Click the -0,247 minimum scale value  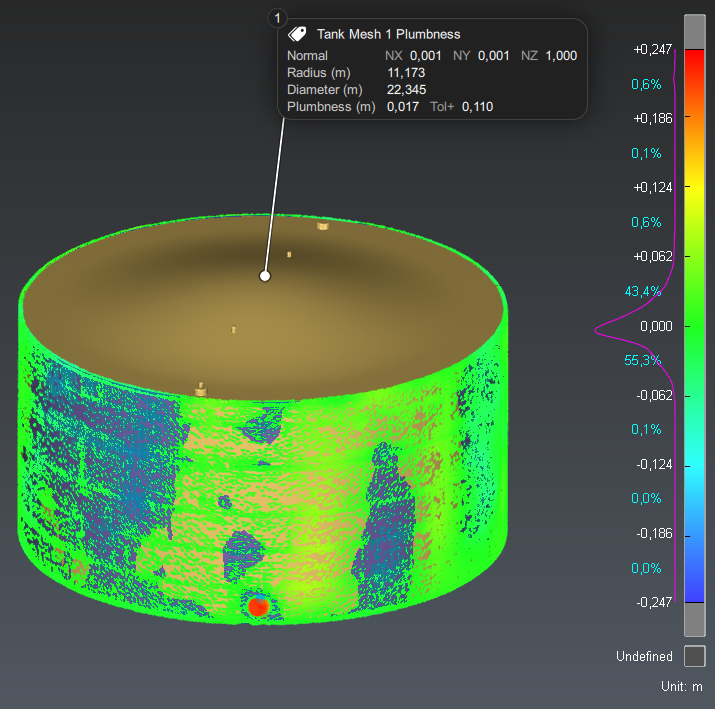pos(653,602)
